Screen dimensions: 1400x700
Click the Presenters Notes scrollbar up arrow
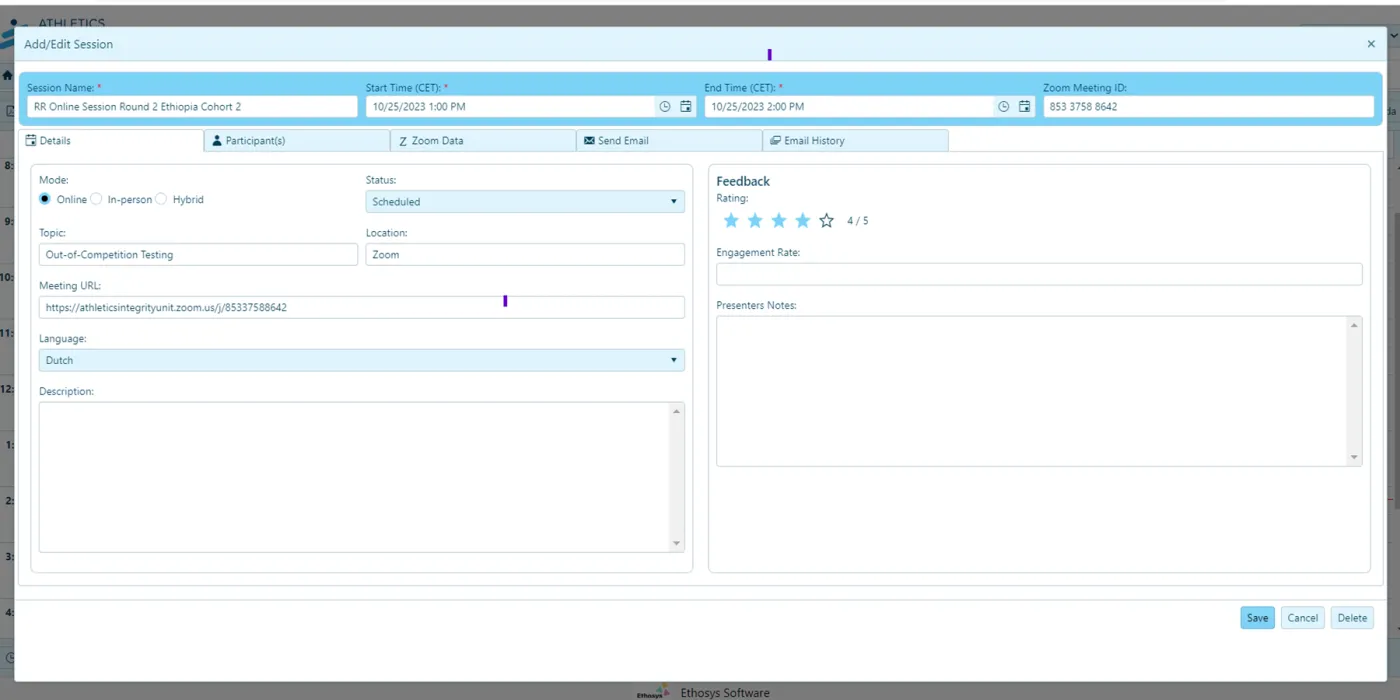click(1355, 325)
